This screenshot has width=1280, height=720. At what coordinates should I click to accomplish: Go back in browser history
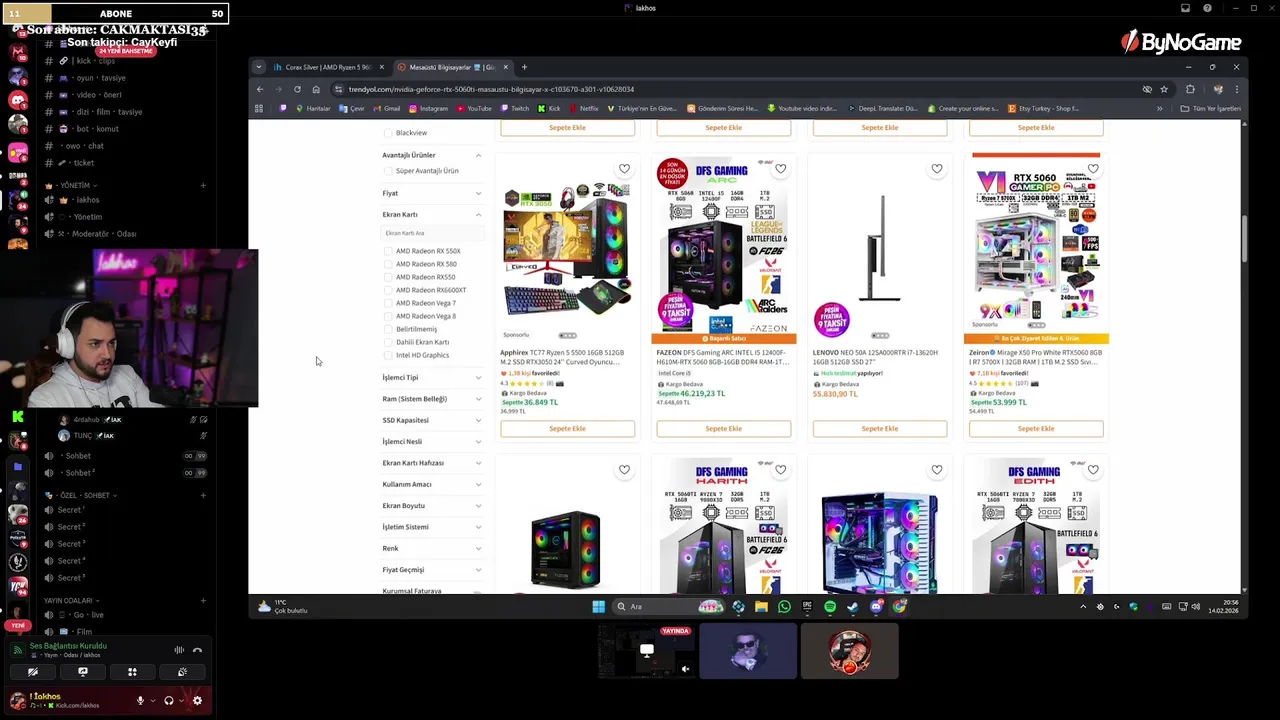260,89
